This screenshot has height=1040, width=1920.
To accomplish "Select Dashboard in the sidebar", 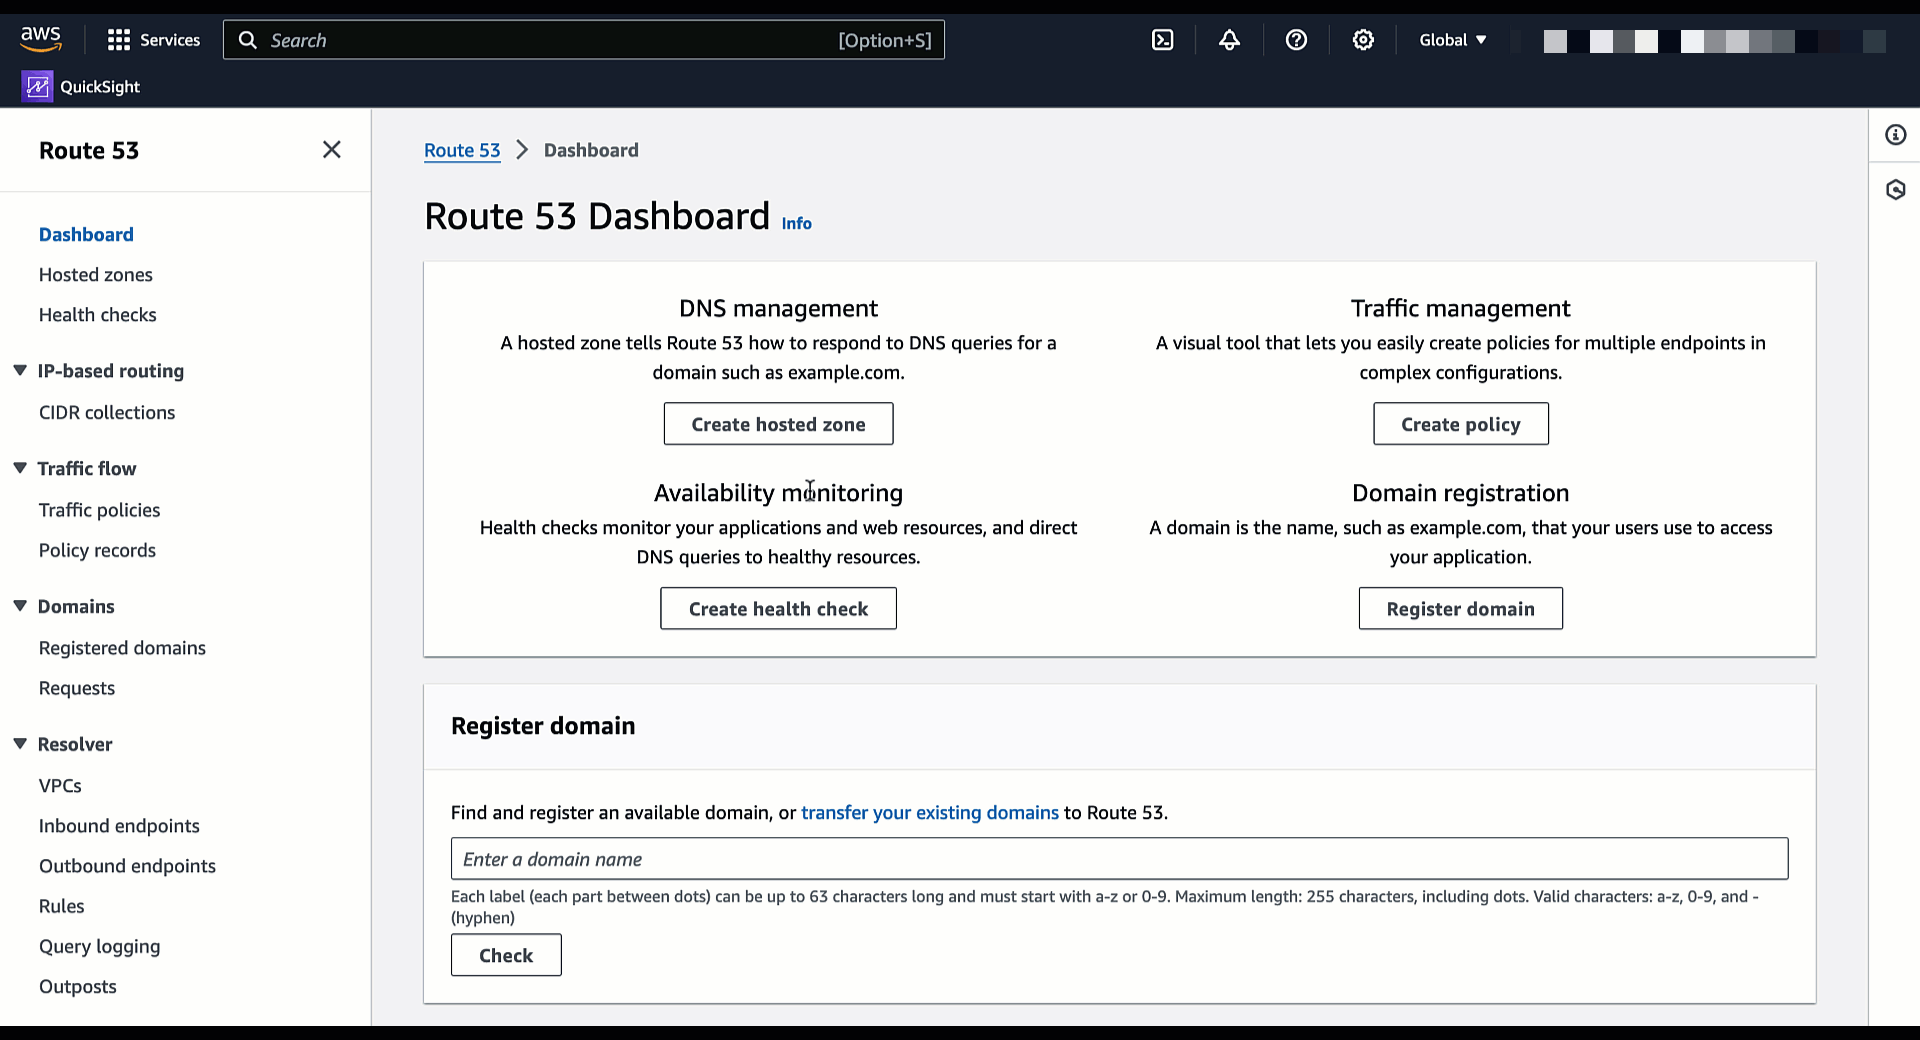I will point(86,235).
